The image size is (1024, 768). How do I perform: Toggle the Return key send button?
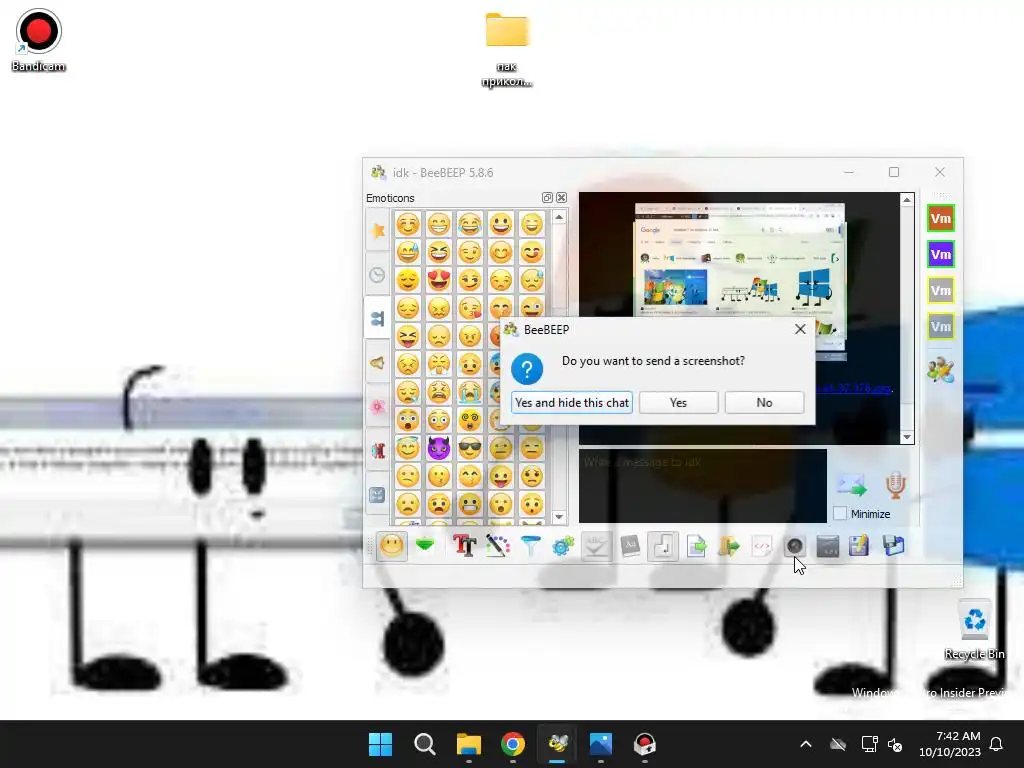tap(663, 546)
